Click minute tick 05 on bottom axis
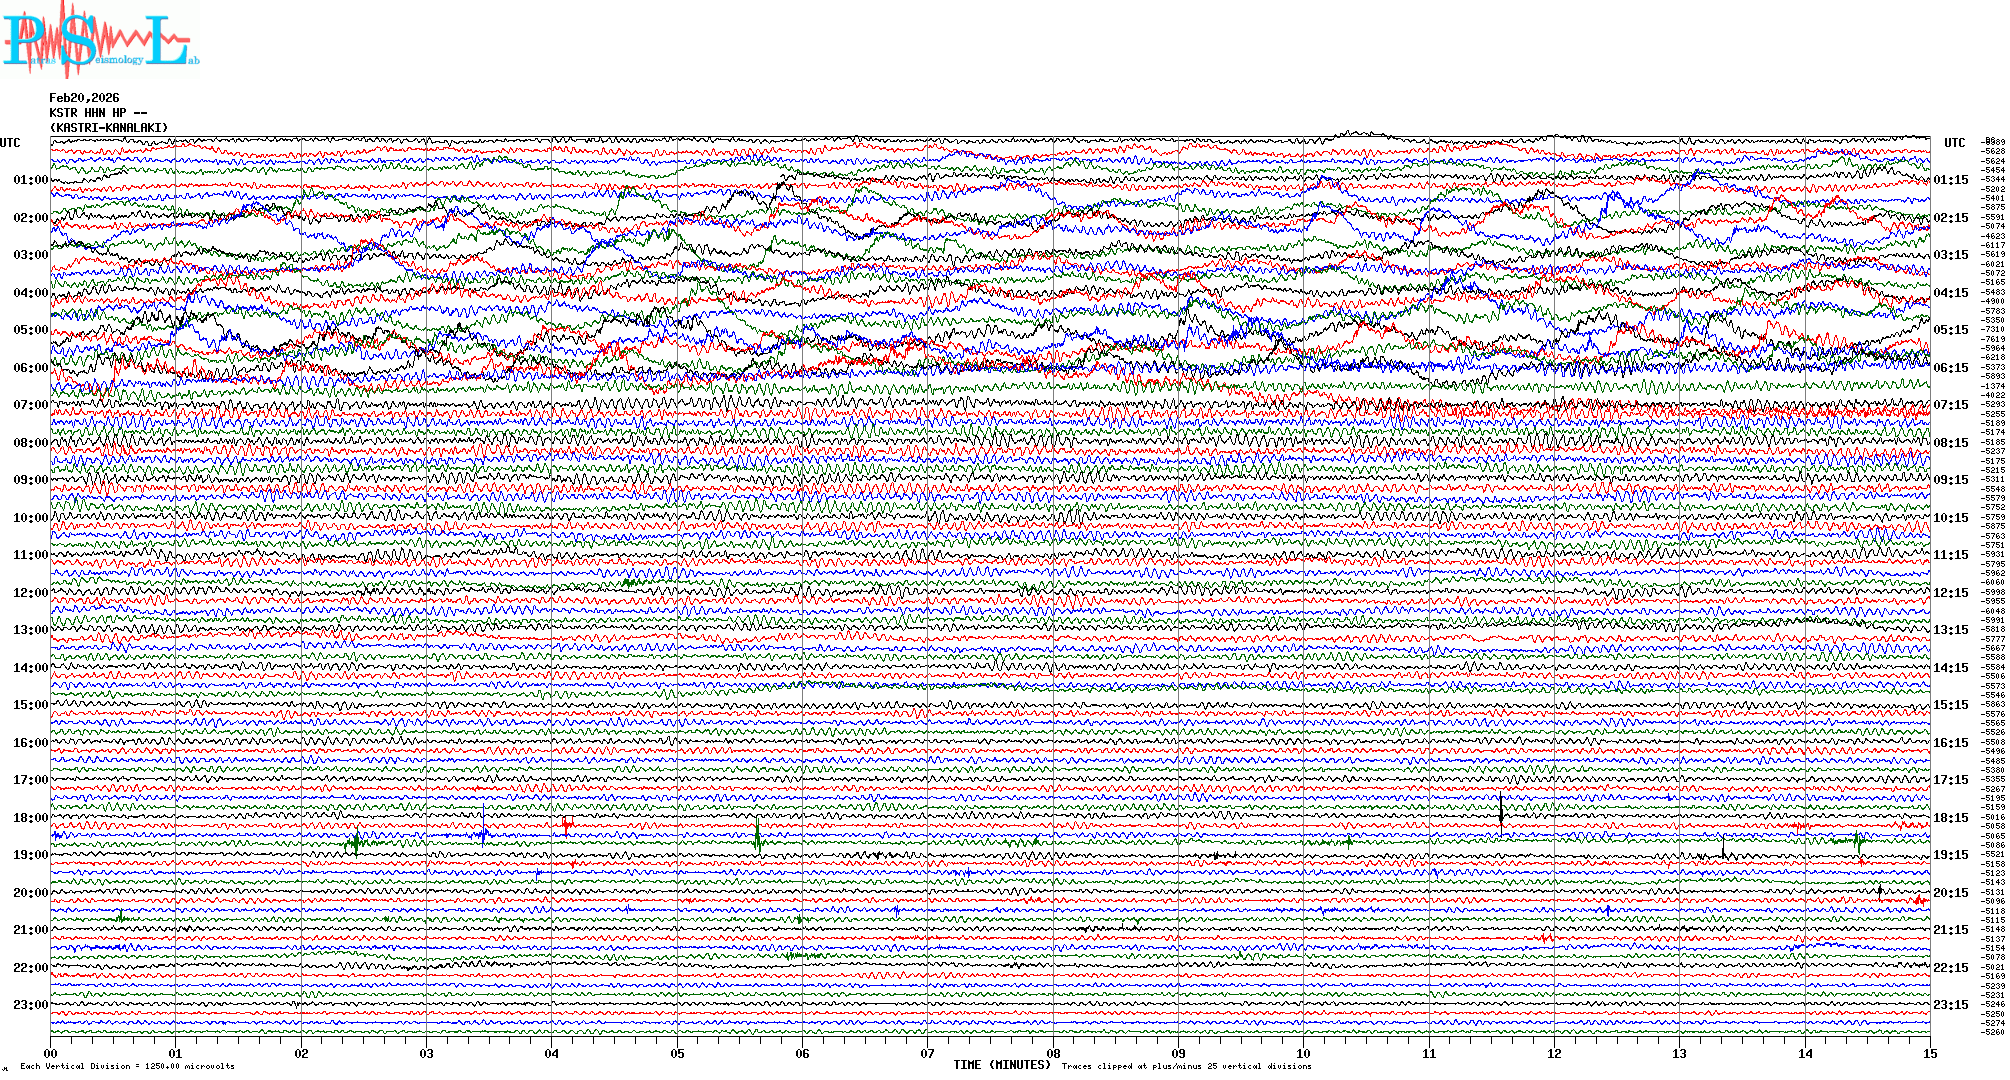The image size is (2010, 1080). coord(677,1053)
